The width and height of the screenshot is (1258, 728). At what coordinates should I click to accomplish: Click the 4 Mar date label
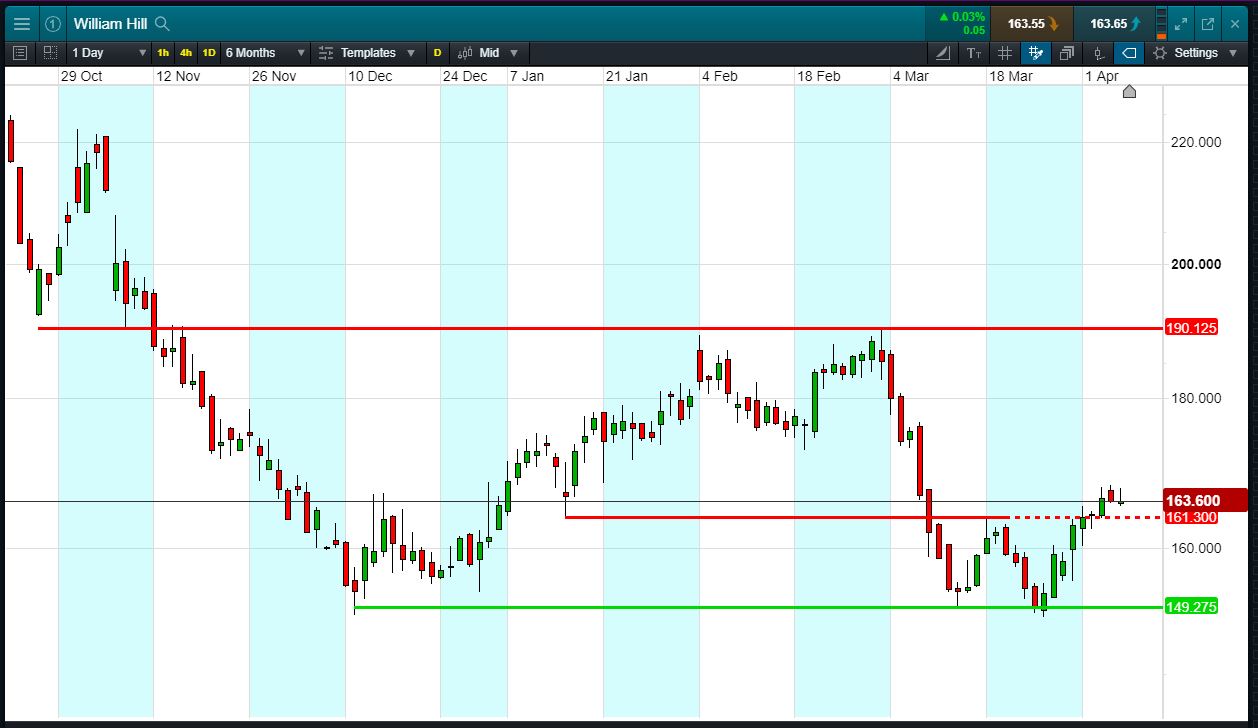[911, 76]
